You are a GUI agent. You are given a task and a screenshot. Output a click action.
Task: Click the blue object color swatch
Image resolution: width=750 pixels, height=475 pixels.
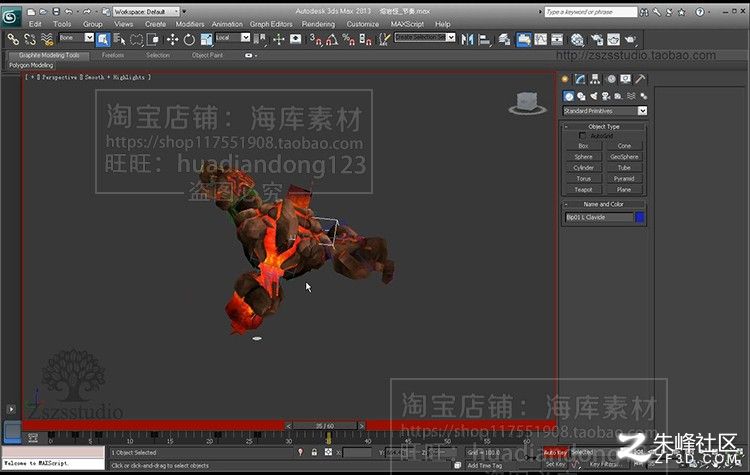pos(640,217)
